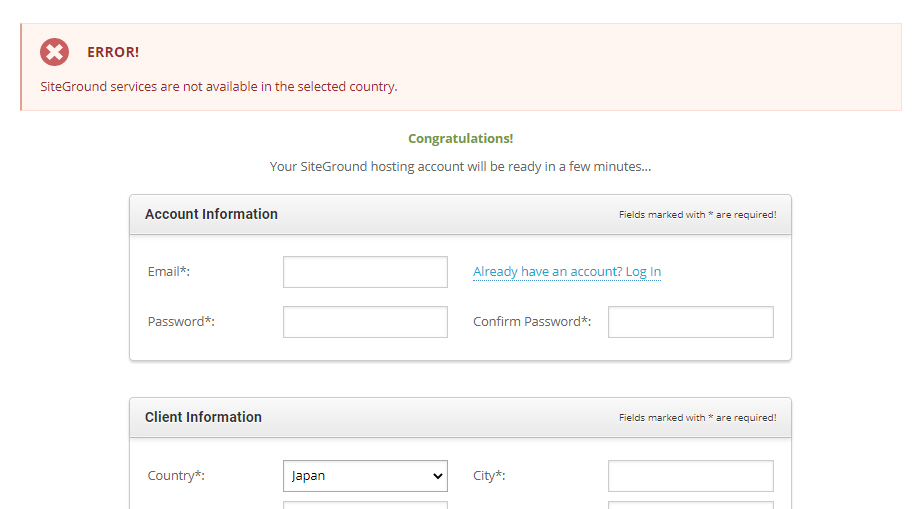
Task: Click the 'Email*:' label
Action: pyautogui.click(x=169, y=272)
